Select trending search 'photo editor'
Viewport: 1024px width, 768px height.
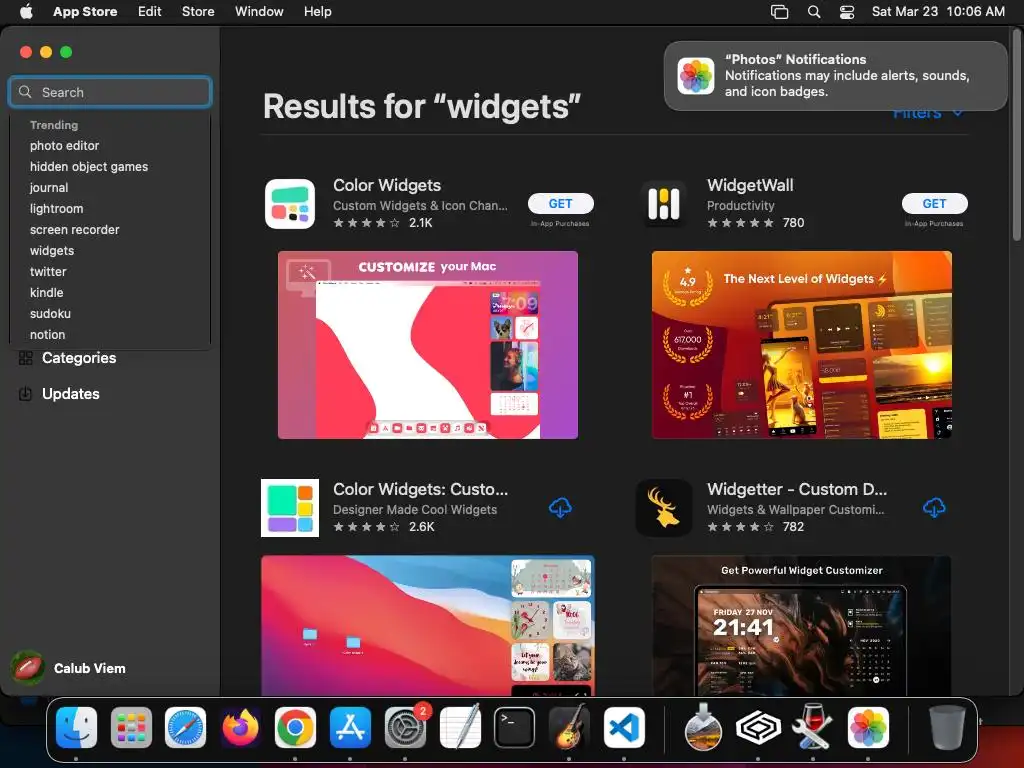click(65, 146)
